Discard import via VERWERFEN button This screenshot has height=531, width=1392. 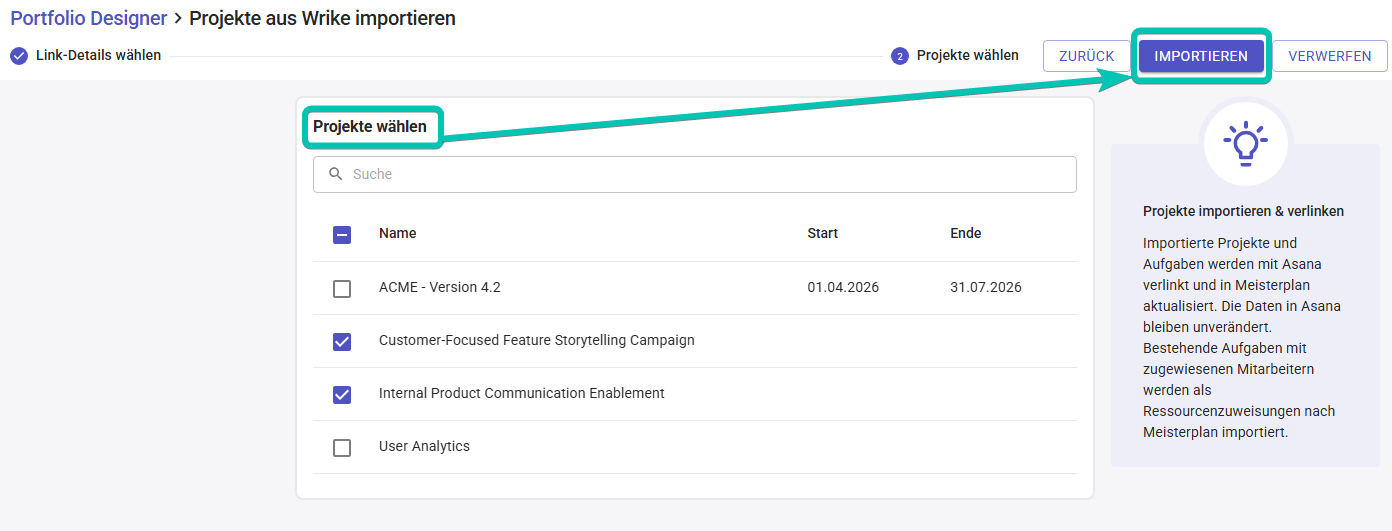1329,56
